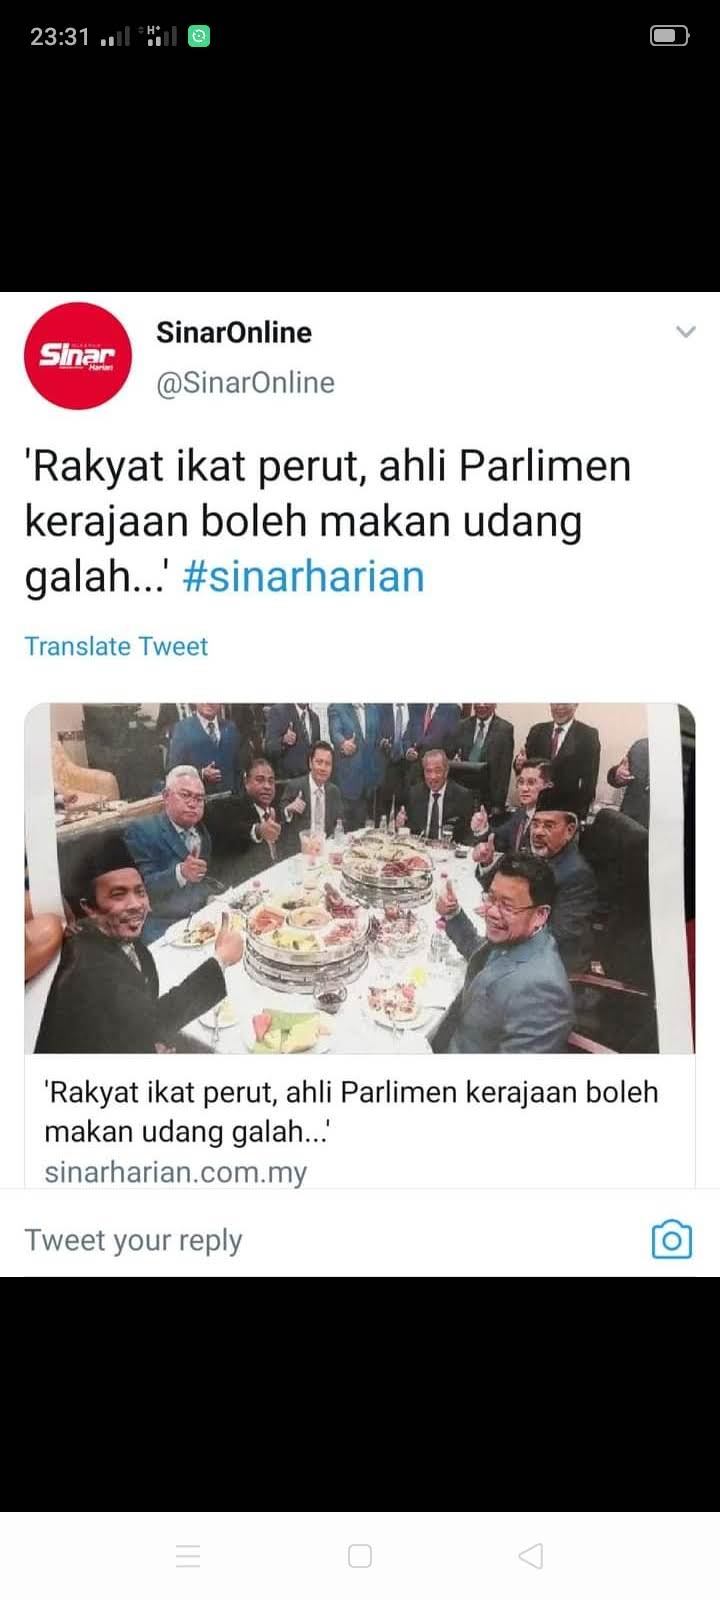Screen dimensions: 720x1600
Task: Tap the H+ mobile data signal icon
Action: tap(161, 36)
